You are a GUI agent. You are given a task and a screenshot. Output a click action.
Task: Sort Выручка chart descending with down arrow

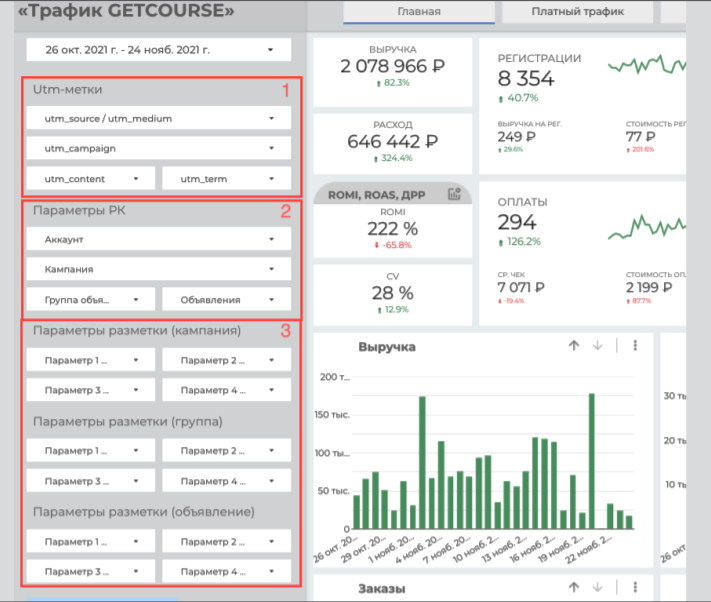point(598,345)
